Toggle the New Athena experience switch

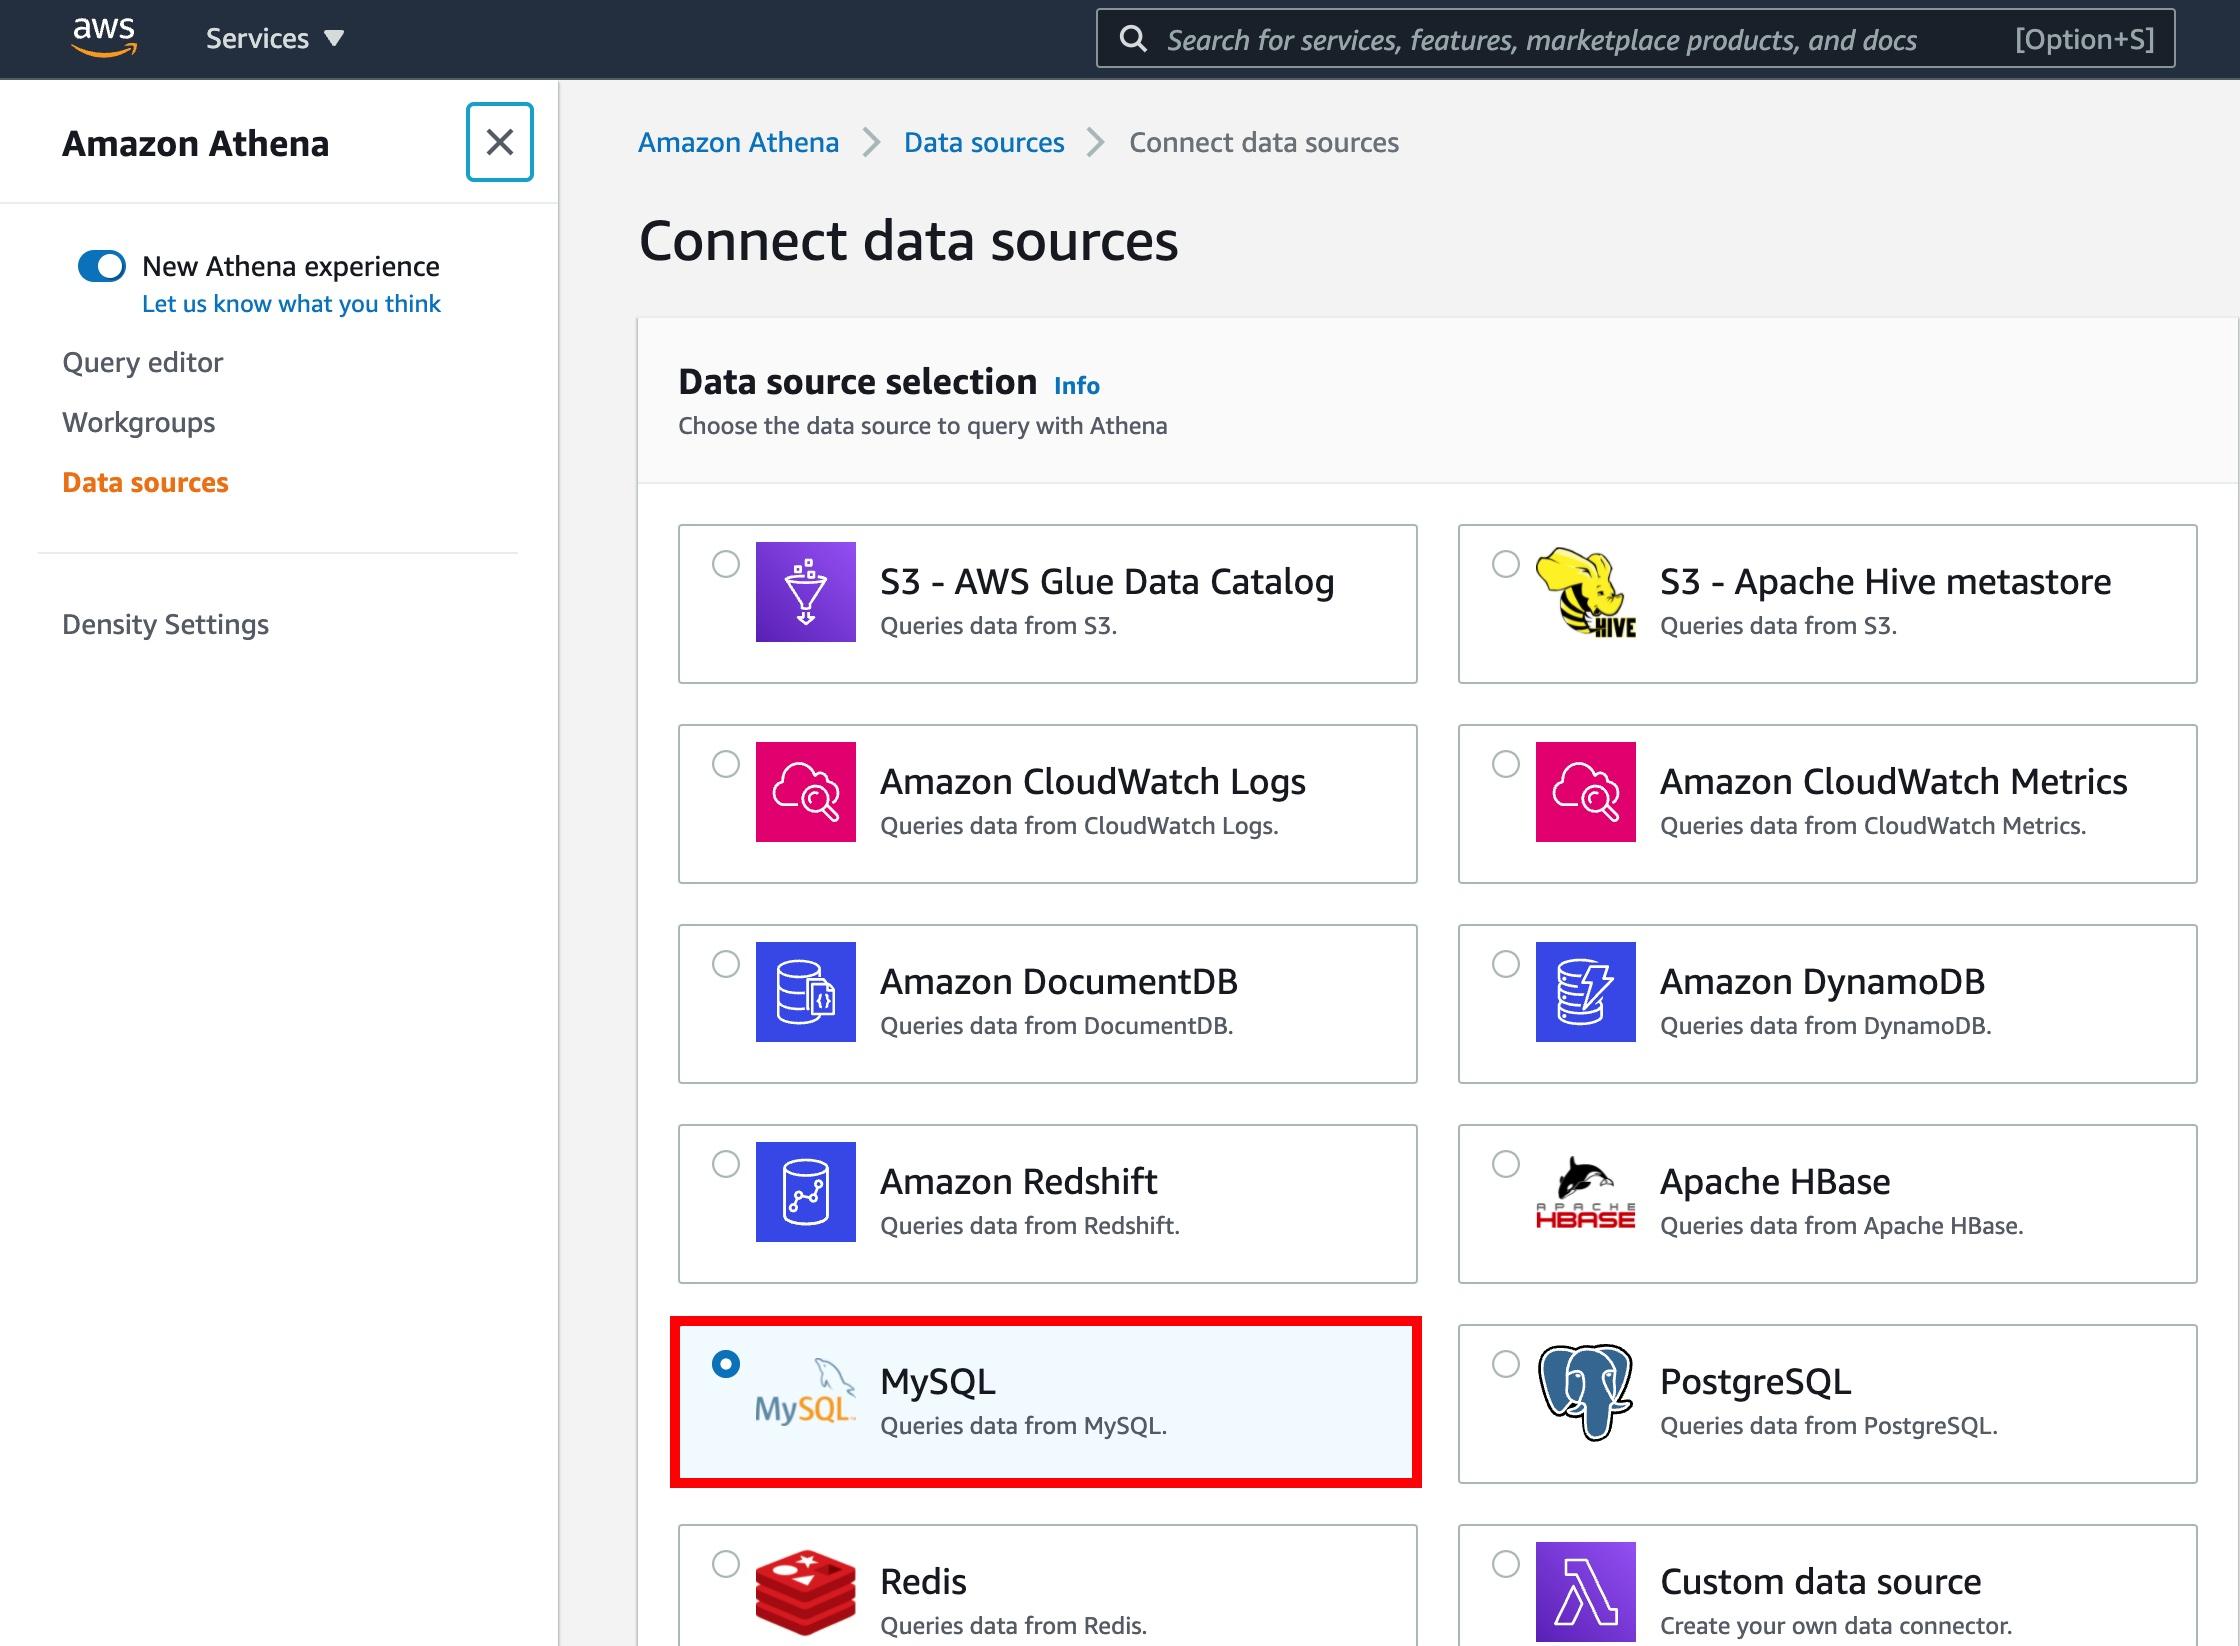tap(102, 266)
